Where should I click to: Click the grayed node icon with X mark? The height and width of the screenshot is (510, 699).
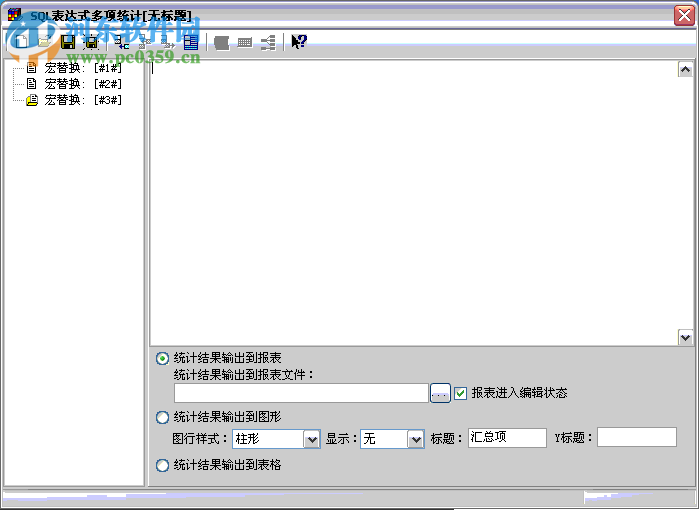(x=144, y=42)
